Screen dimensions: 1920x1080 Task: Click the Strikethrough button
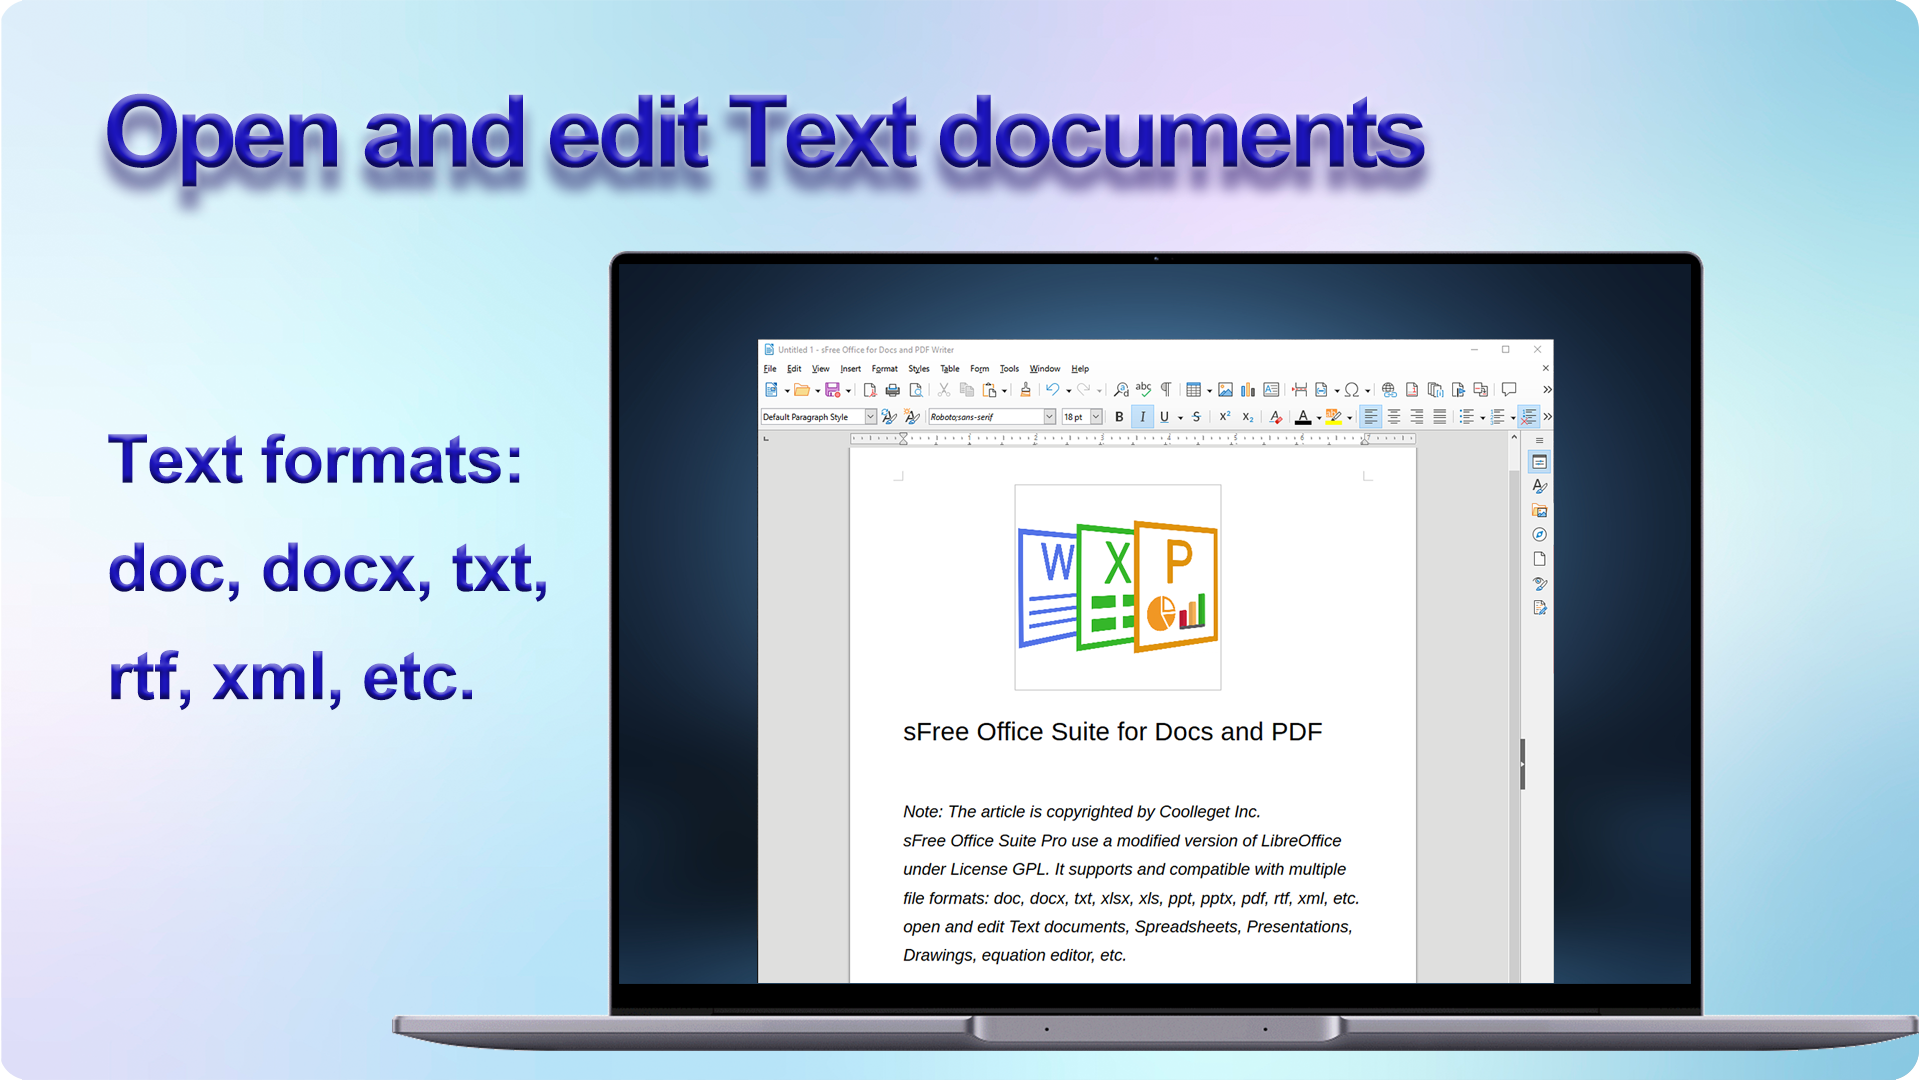click(x=1196, y=417)
